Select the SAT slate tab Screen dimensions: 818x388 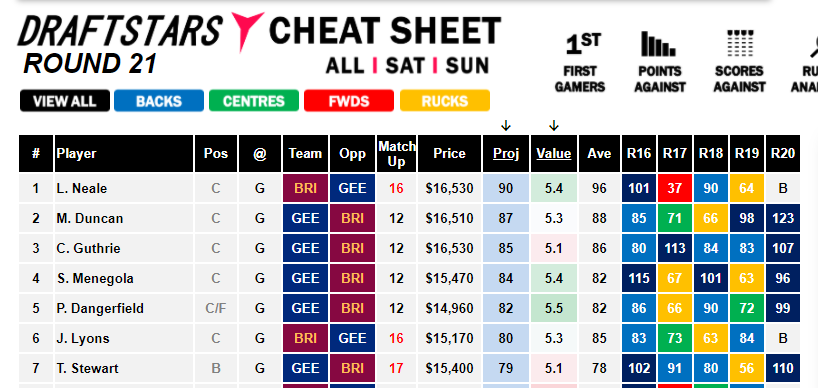(403, 66)
